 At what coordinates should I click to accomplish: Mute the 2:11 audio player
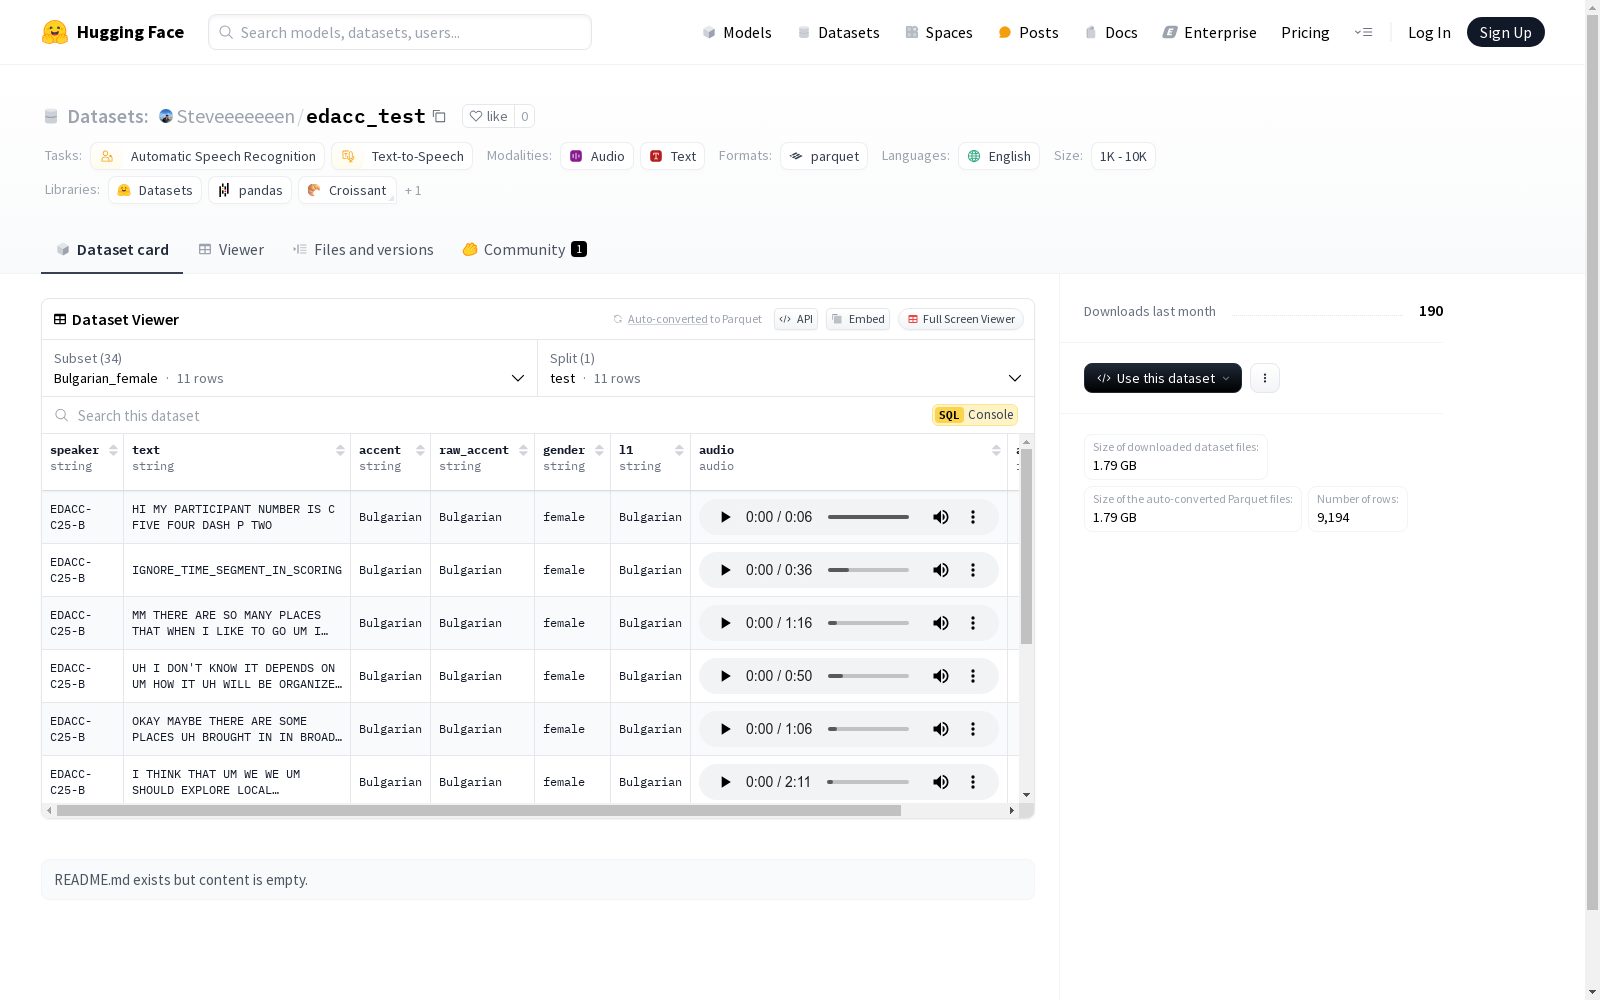[941, 782]
